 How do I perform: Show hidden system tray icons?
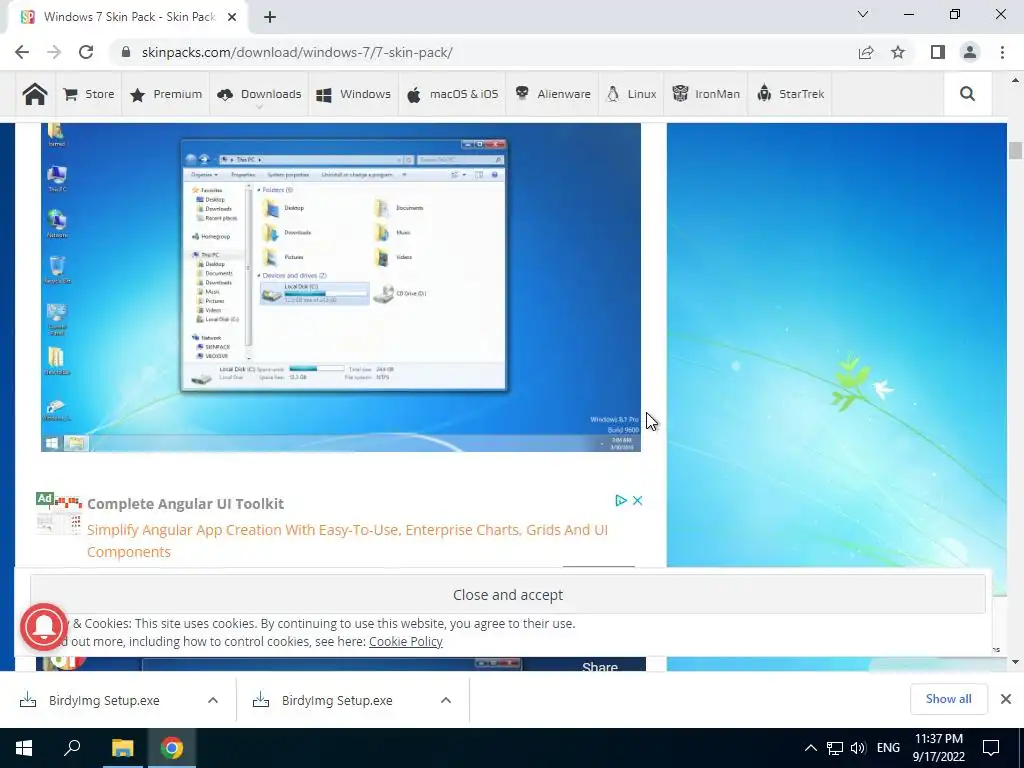point(810,748)
